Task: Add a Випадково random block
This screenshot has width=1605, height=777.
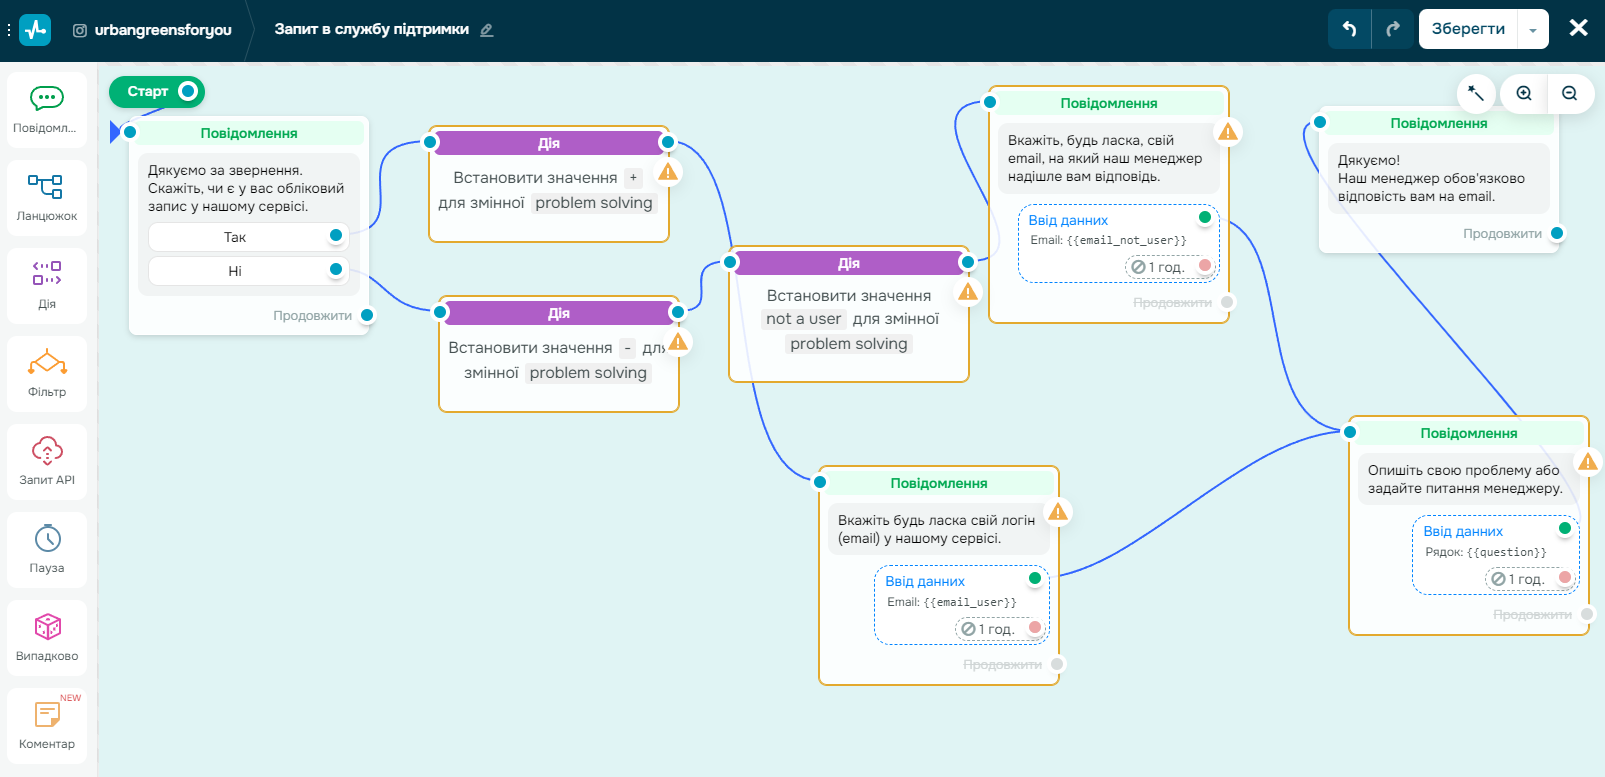Action: (46, 637)
